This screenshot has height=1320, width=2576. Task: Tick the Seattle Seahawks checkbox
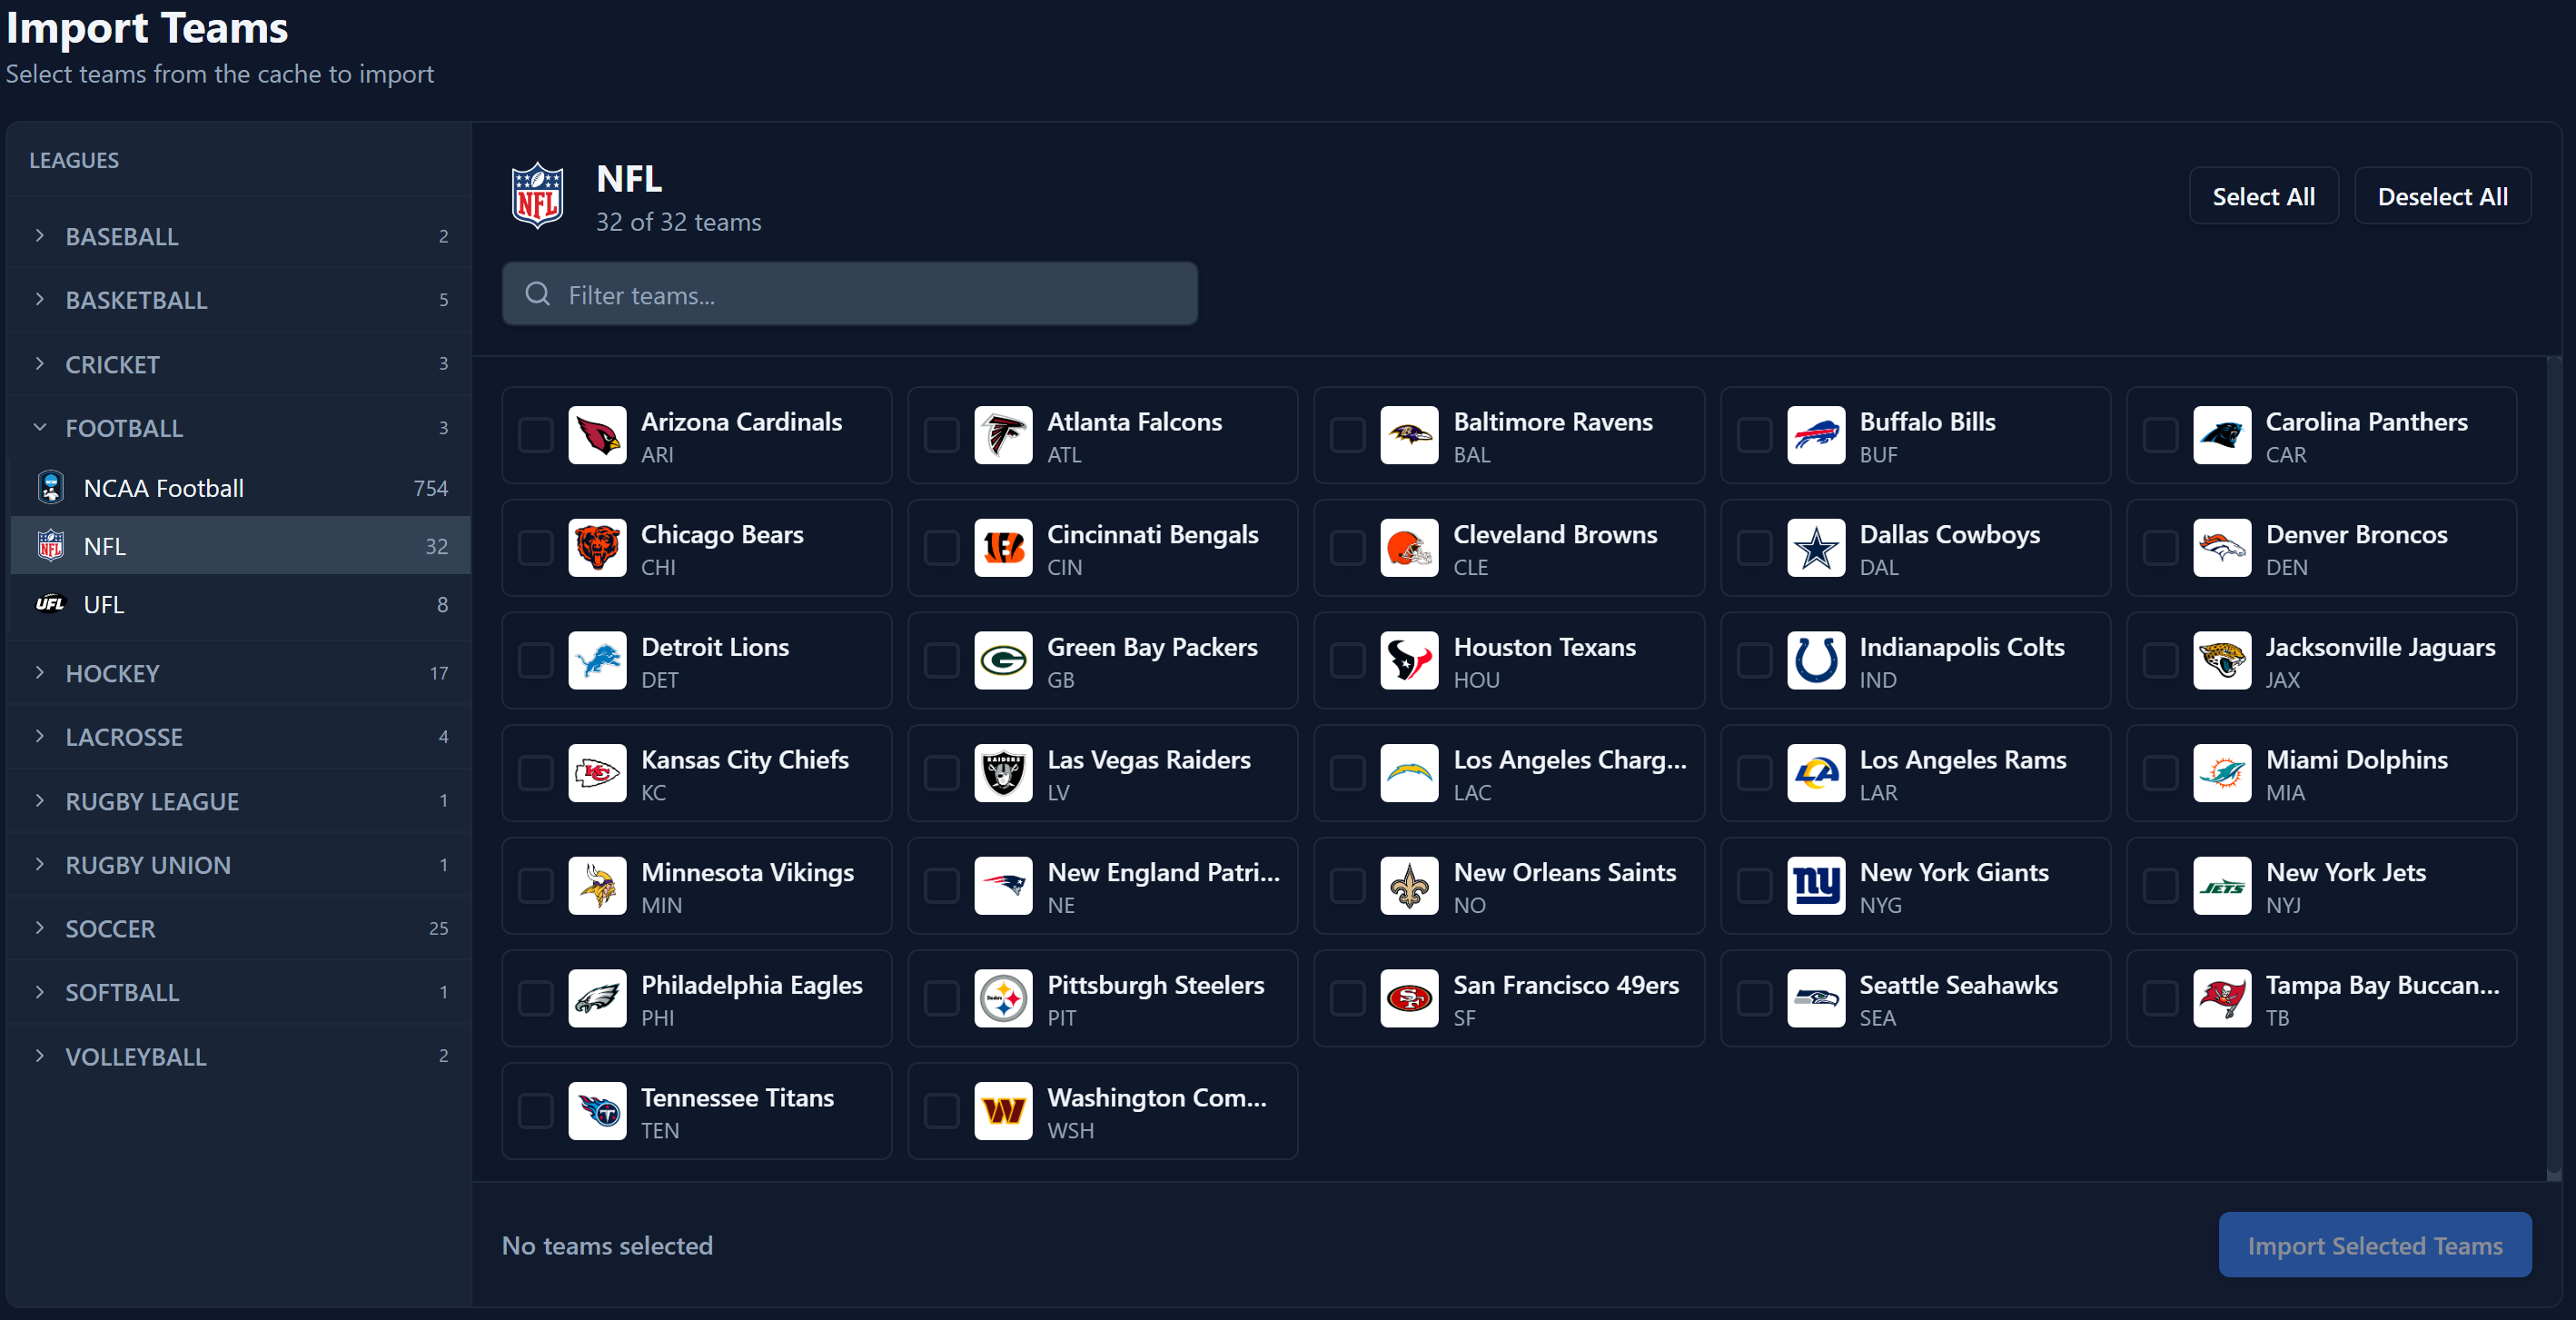point(1753,999)
